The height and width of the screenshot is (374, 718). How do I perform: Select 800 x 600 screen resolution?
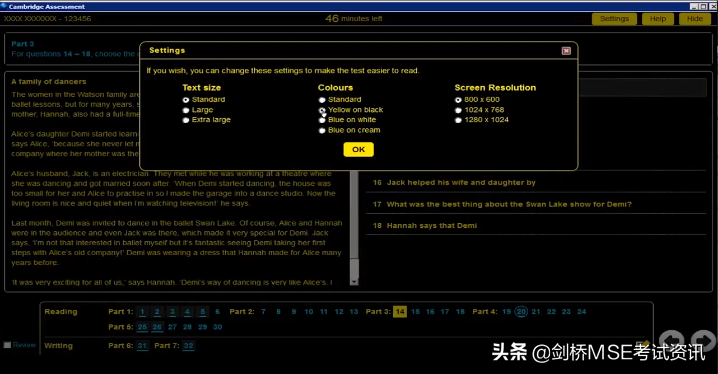point(458,100)
